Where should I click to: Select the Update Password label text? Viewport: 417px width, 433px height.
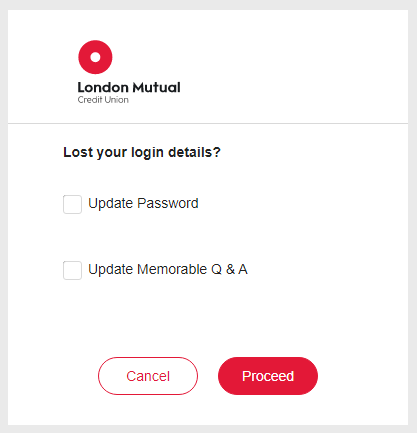tap(143, 203)
